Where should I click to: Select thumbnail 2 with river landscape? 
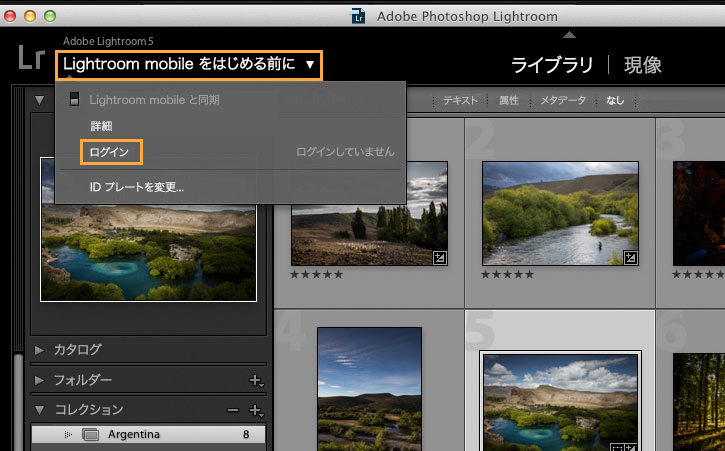pos(560,213)
